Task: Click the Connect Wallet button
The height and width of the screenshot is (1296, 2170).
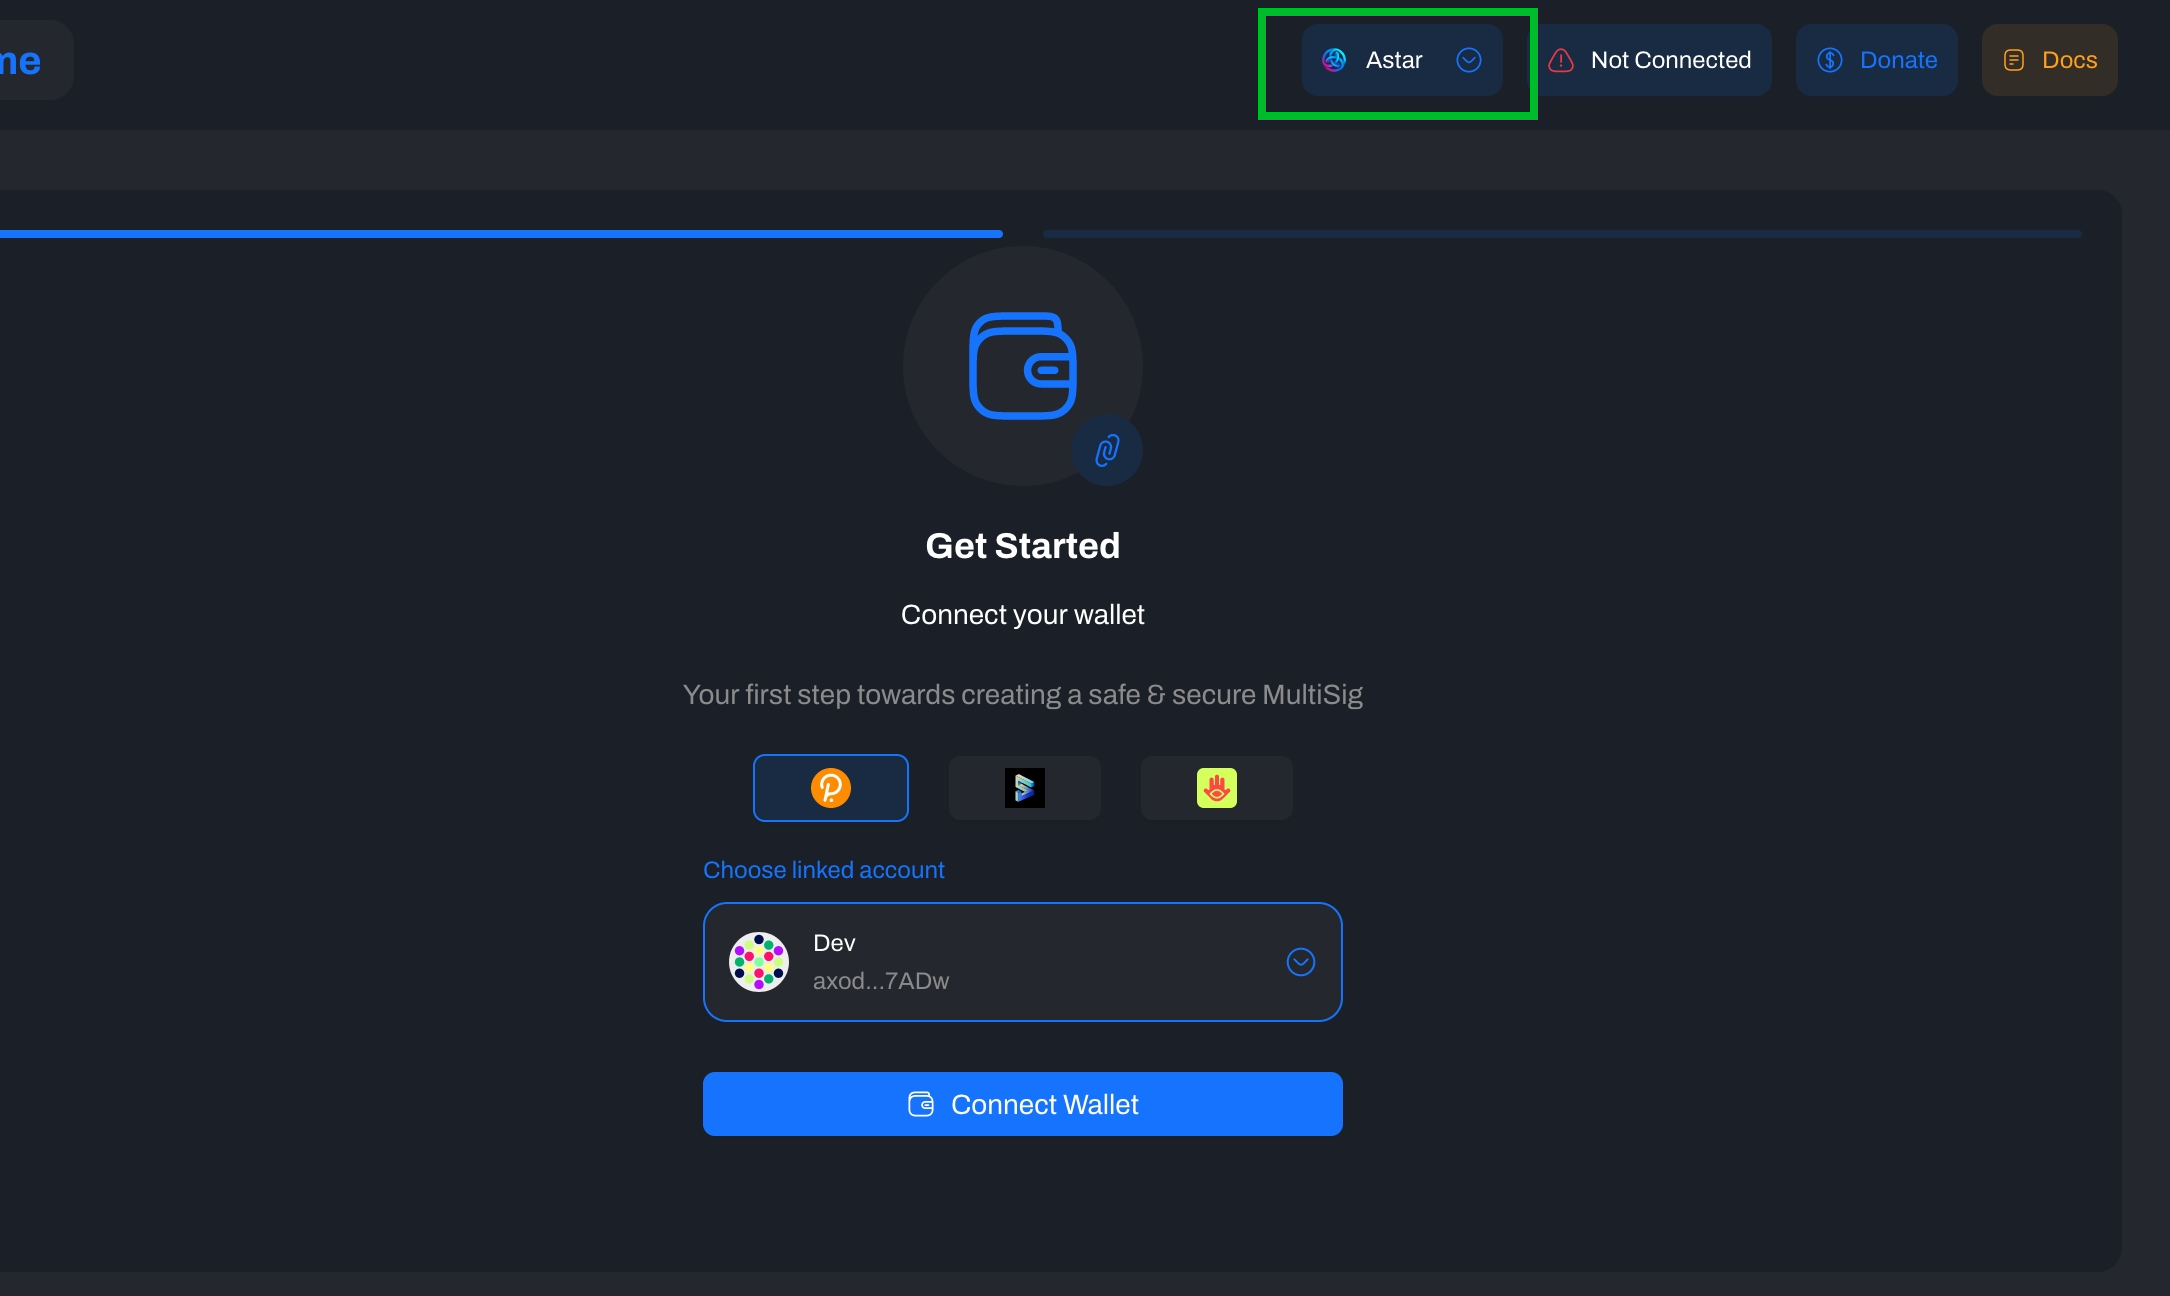Action: (1023, 1103)
